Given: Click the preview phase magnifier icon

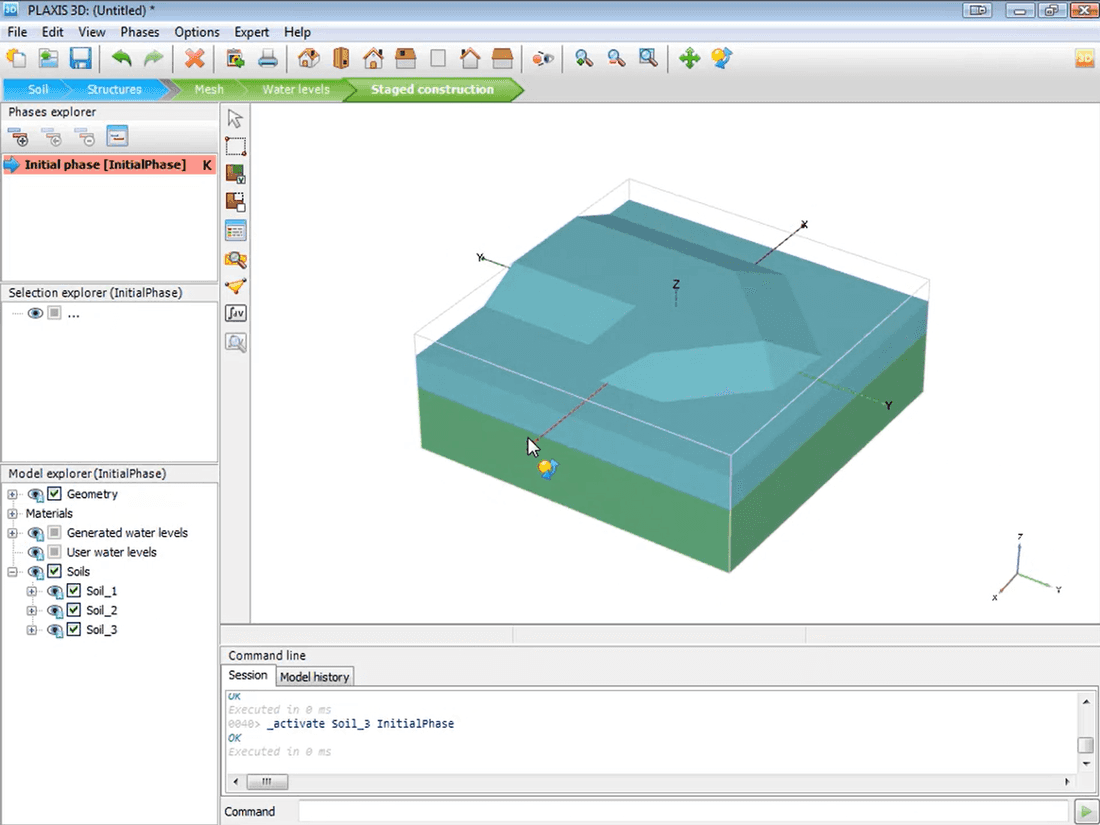Looking at the screenshot, I should pos(236,260).
